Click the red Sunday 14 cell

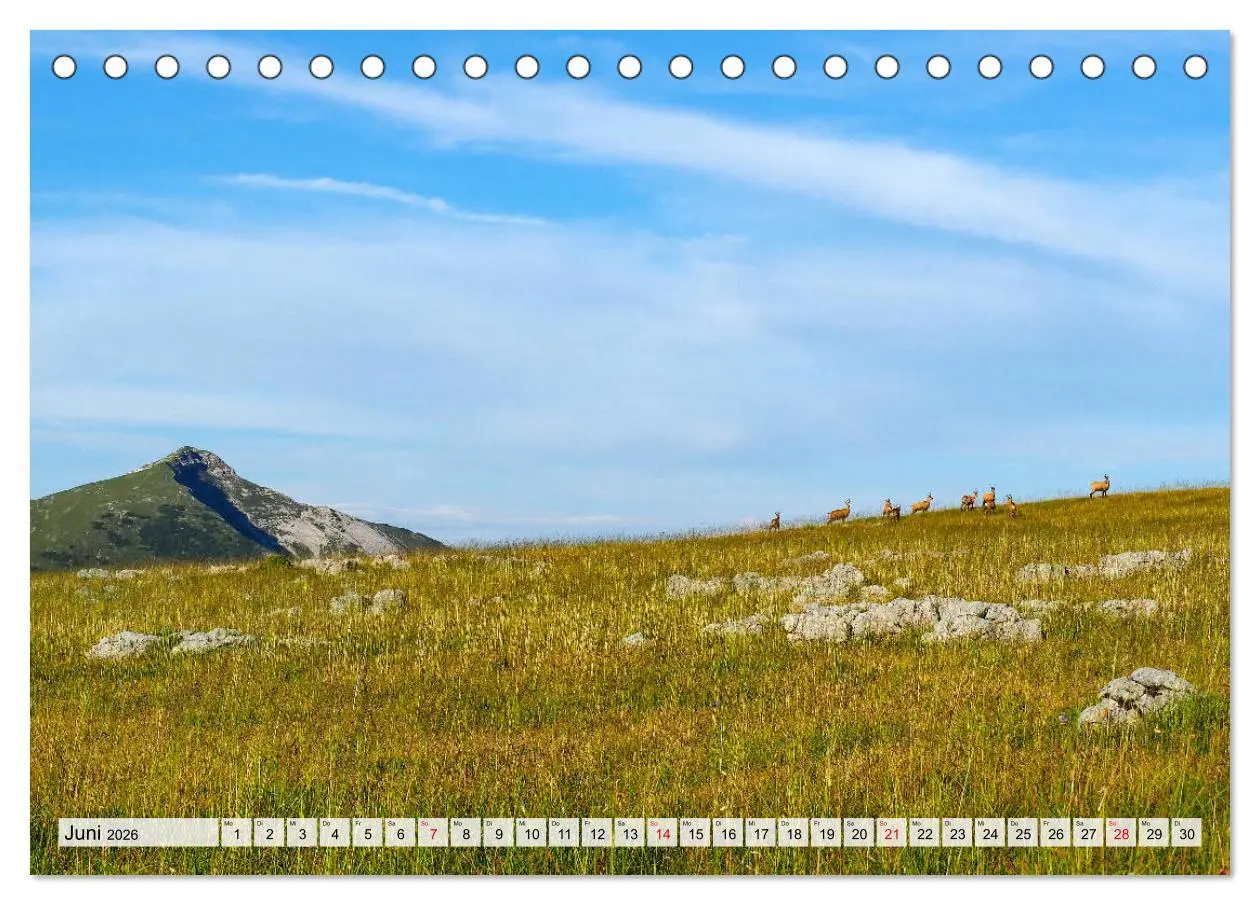click(x=662, y=833)
